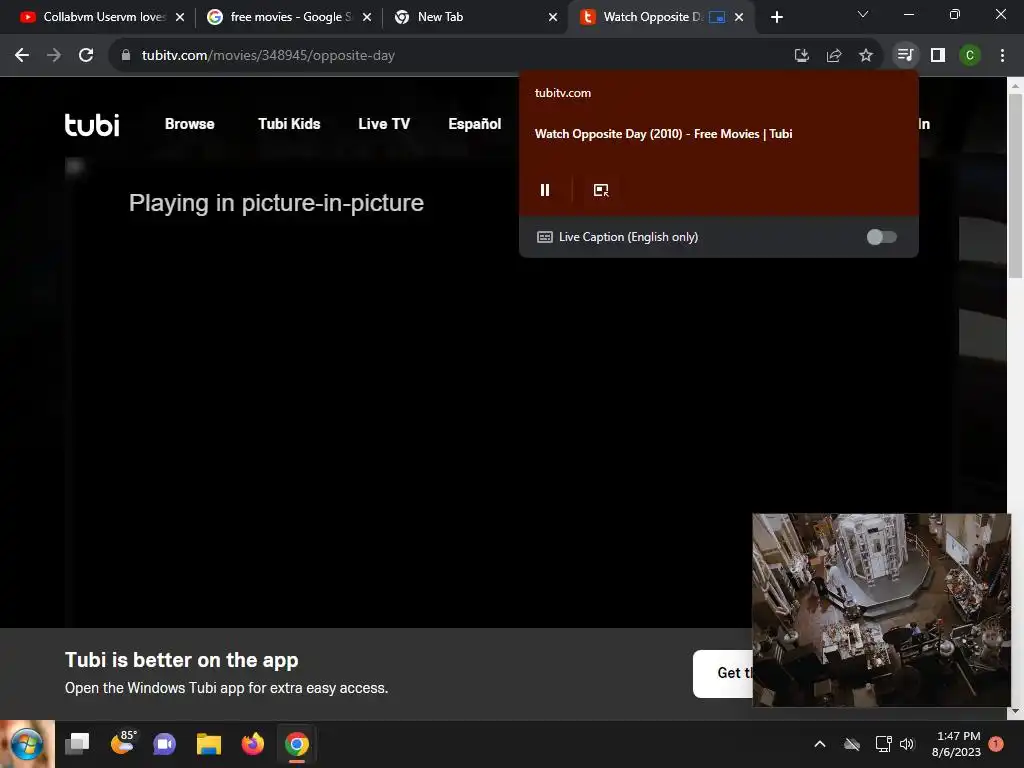Click the Tubi logo
Image resolution: width=1024 pixels, height=768 pixels.
click(x=92, y=124)
